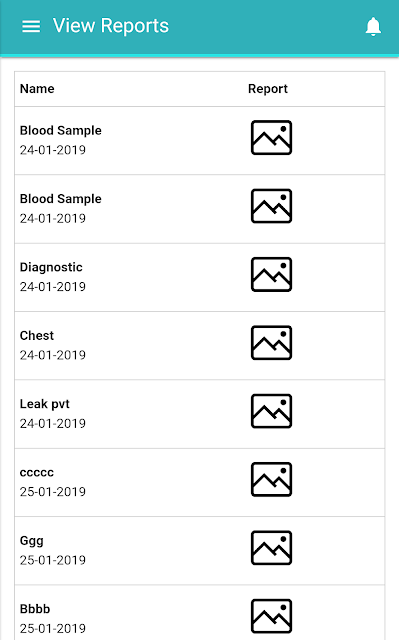Viewport: 399px width, 640px height.
Task: Click the Name column header
Action: pos(37,89)
